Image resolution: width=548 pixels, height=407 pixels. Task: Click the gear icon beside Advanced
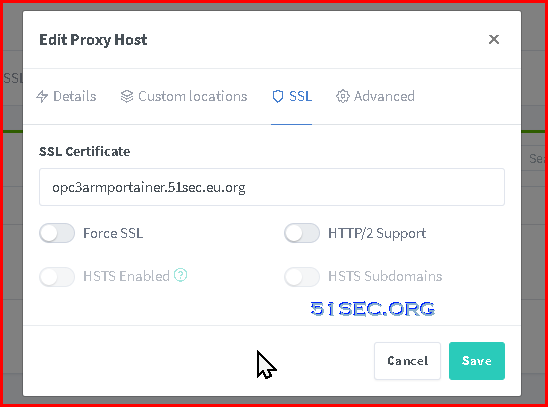click(x=342, y=96)
